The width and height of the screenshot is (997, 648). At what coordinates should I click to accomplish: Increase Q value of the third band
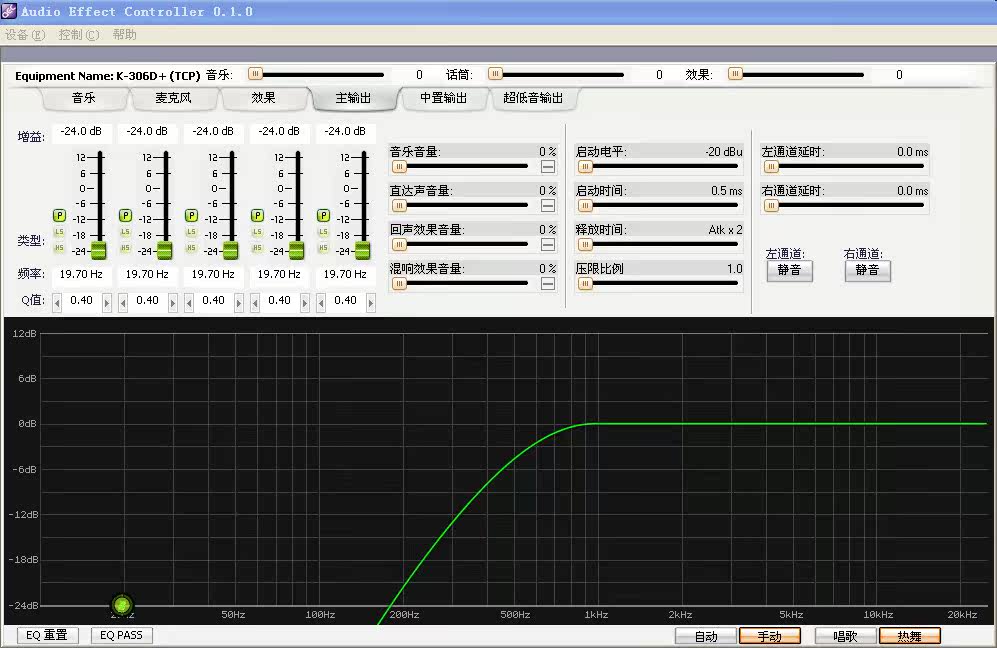(239, 301)
